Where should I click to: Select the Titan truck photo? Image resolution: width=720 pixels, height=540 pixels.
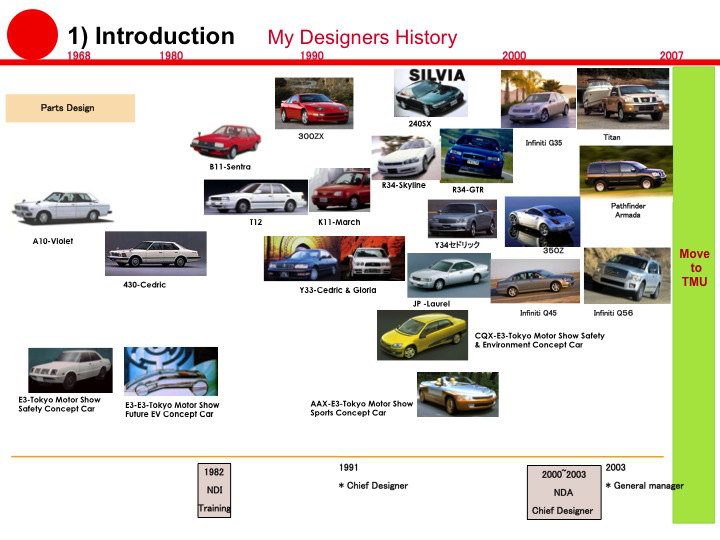623,99
